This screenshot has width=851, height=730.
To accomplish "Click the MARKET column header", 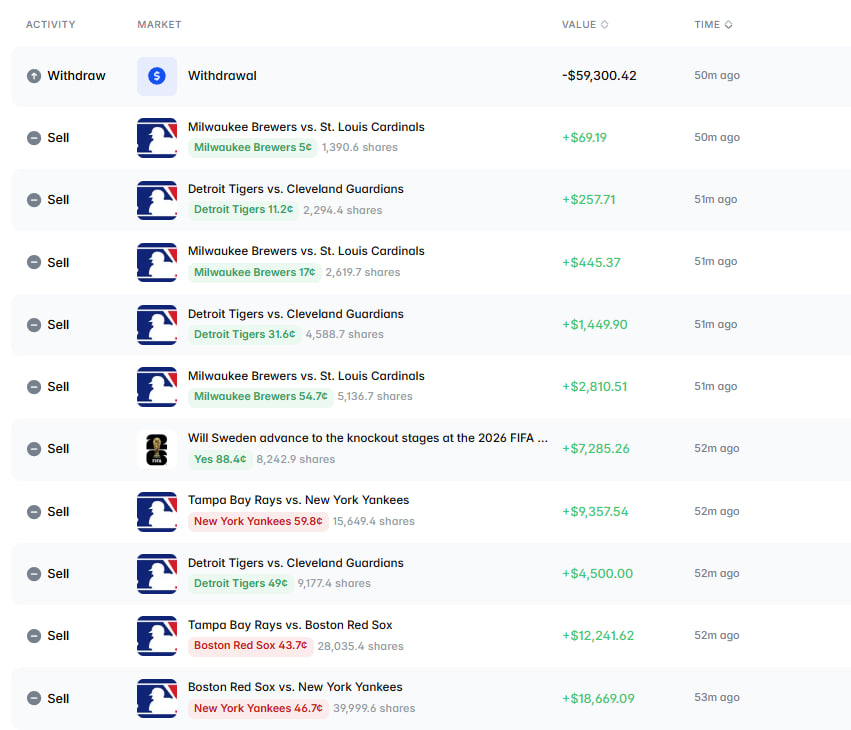I will click(159, 24).
